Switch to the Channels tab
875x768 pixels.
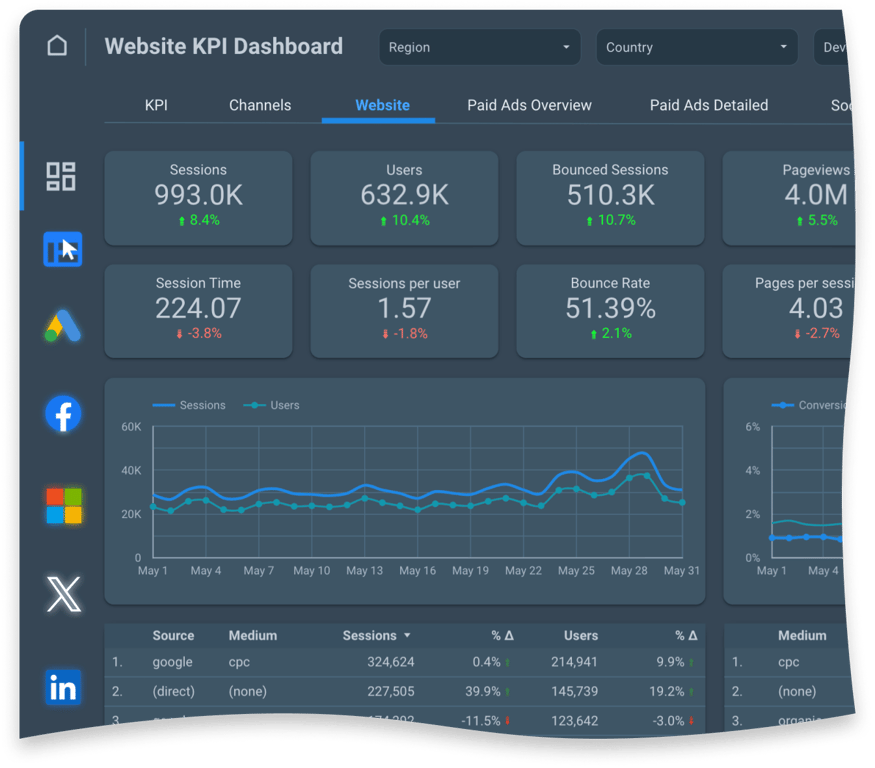260,105
